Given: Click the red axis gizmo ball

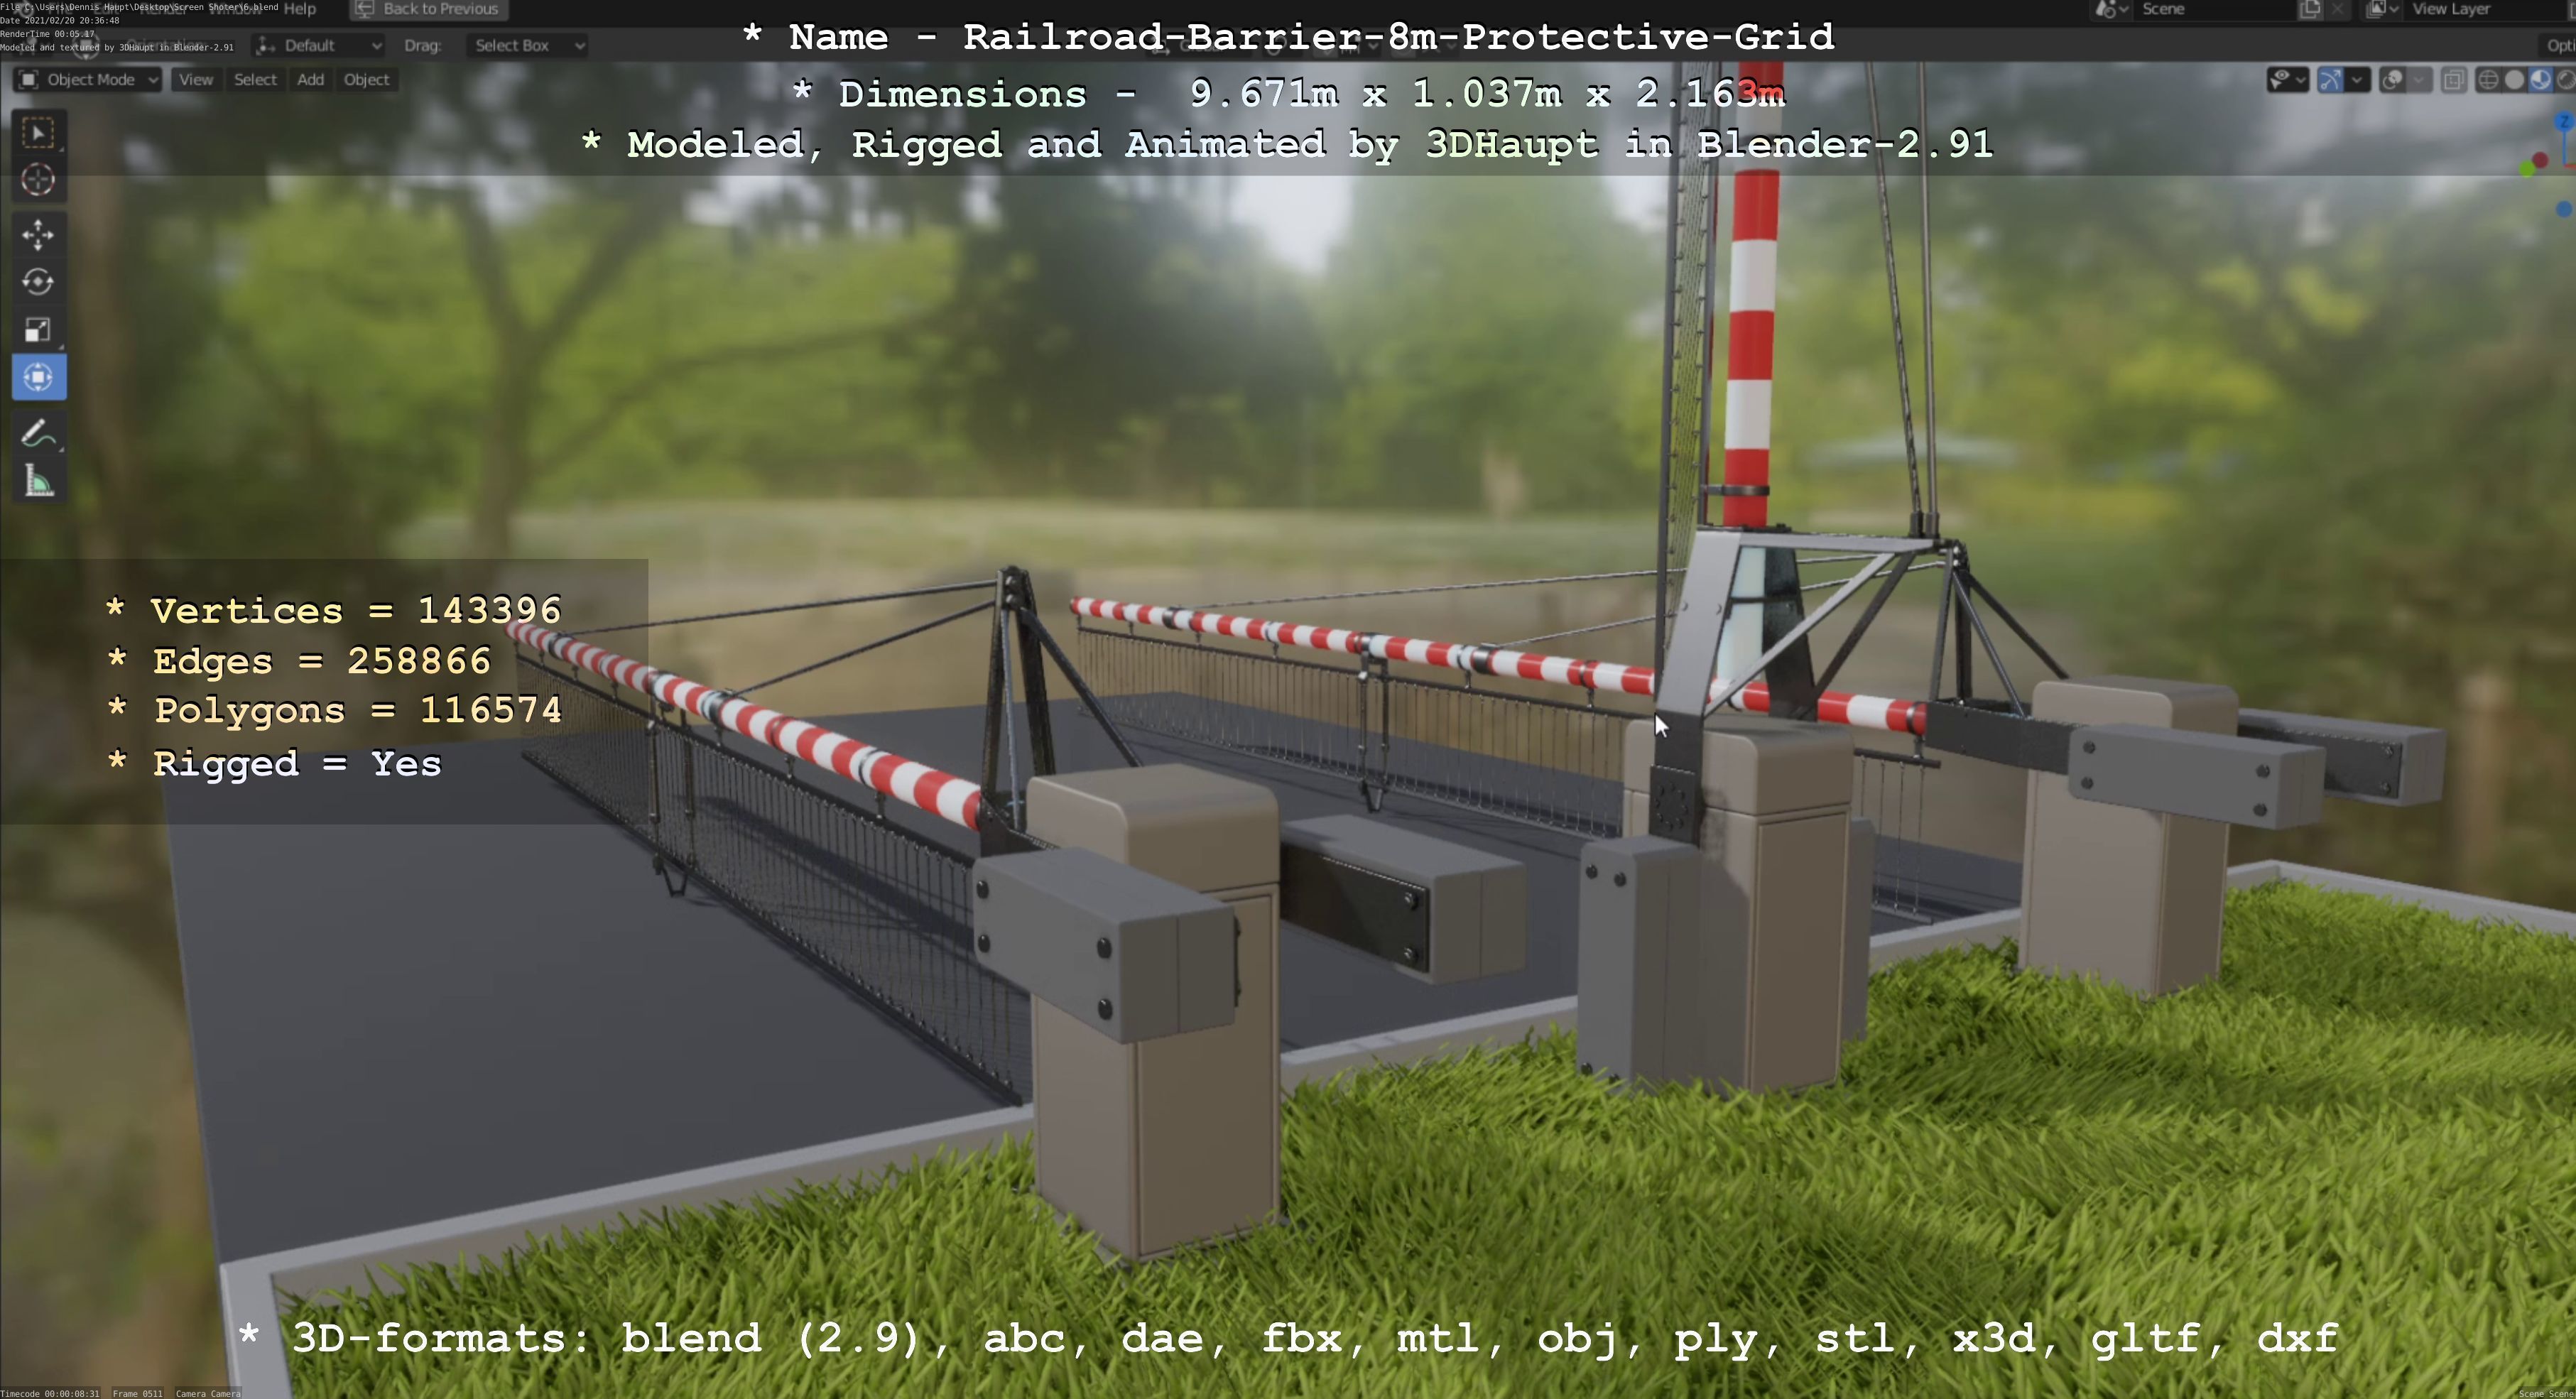Looking at the screenshot, I should coord(2541,161).
